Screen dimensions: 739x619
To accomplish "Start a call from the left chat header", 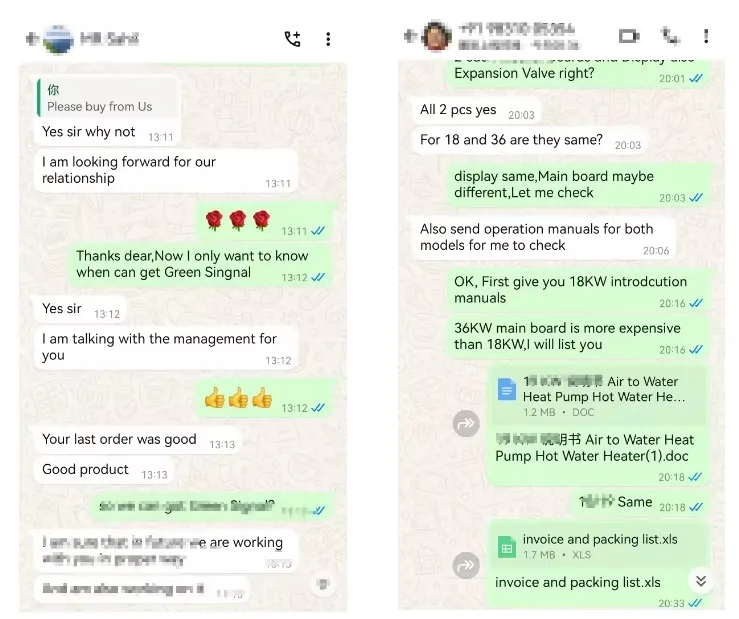I will coord(292,39).
